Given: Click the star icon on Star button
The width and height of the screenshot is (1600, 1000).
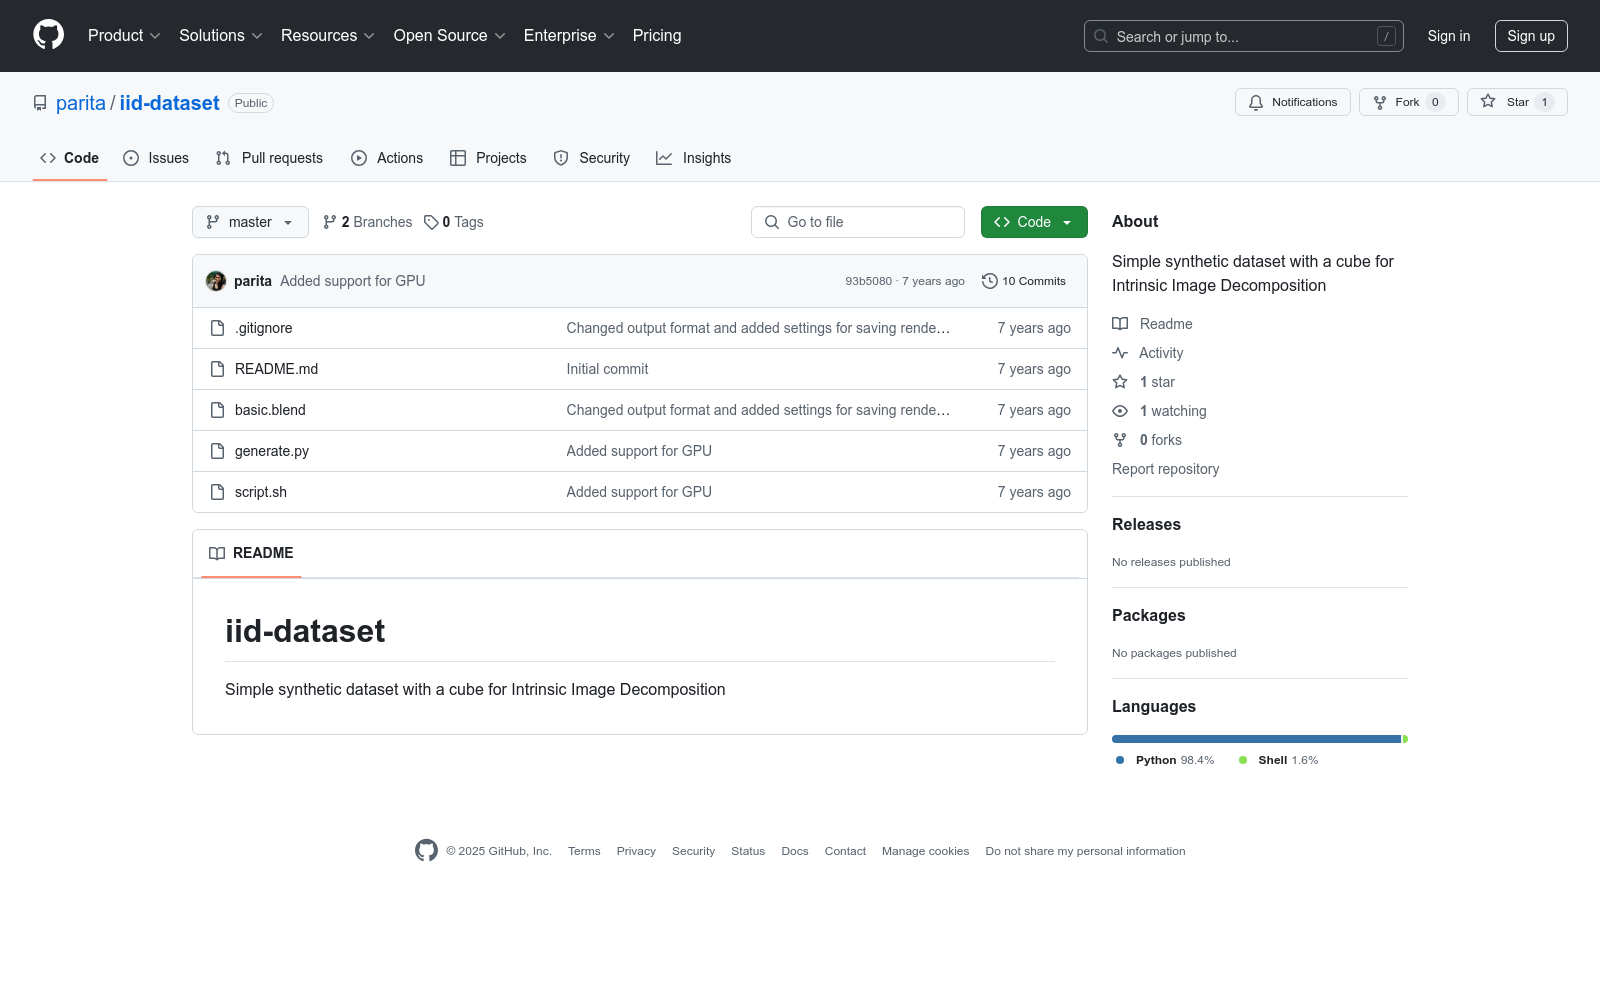Looking at the screenshot, I should (1488, 102).
